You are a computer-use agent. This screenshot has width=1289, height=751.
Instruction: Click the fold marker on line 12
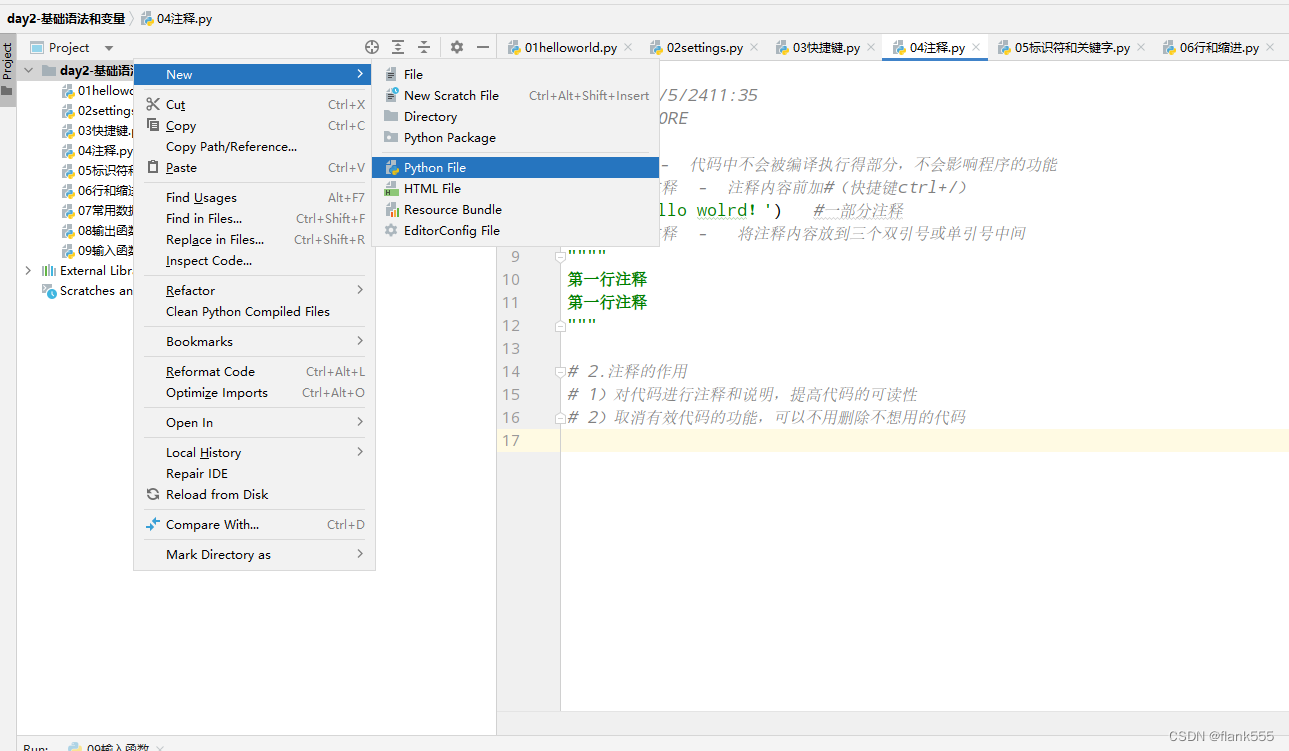tap(560, 325)
